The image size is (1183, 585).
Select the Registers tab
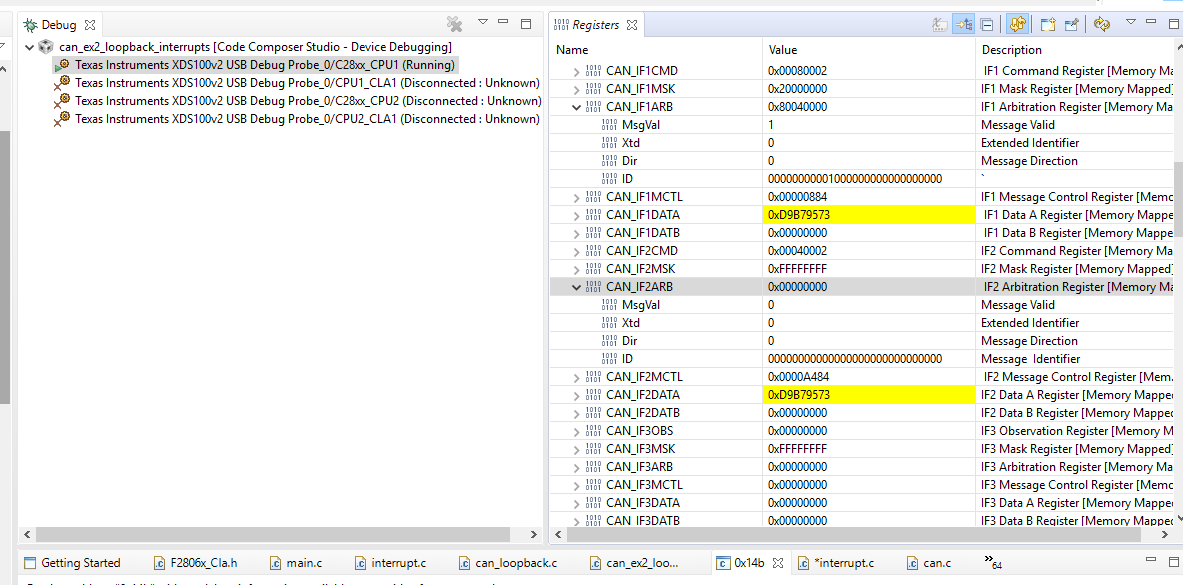(595, 25)
